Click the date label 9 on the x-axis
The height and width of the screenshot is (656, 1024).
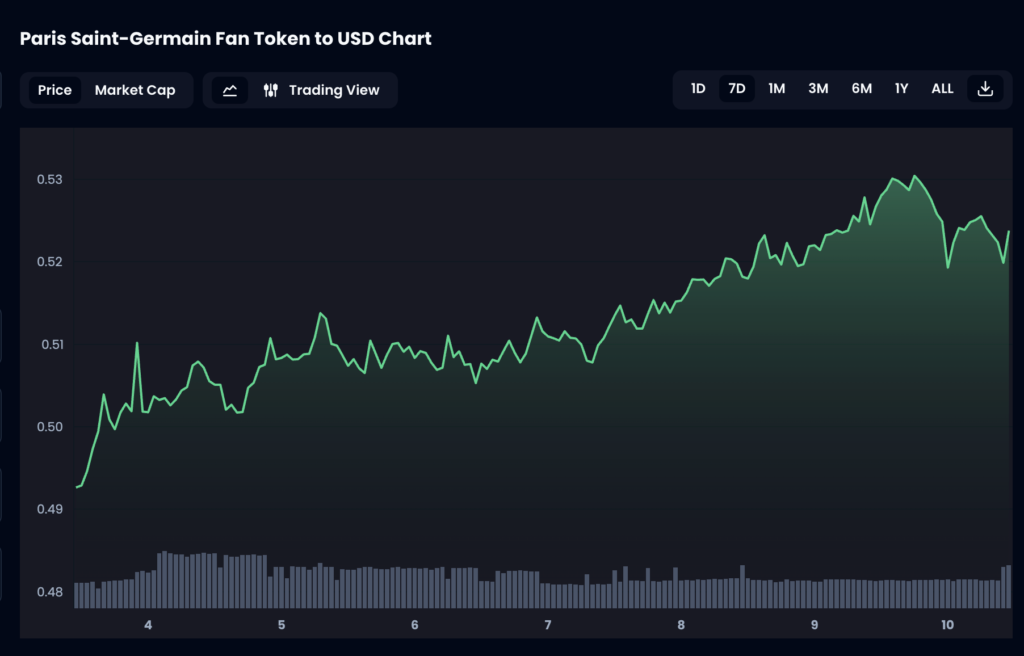[x=814, y=625]
